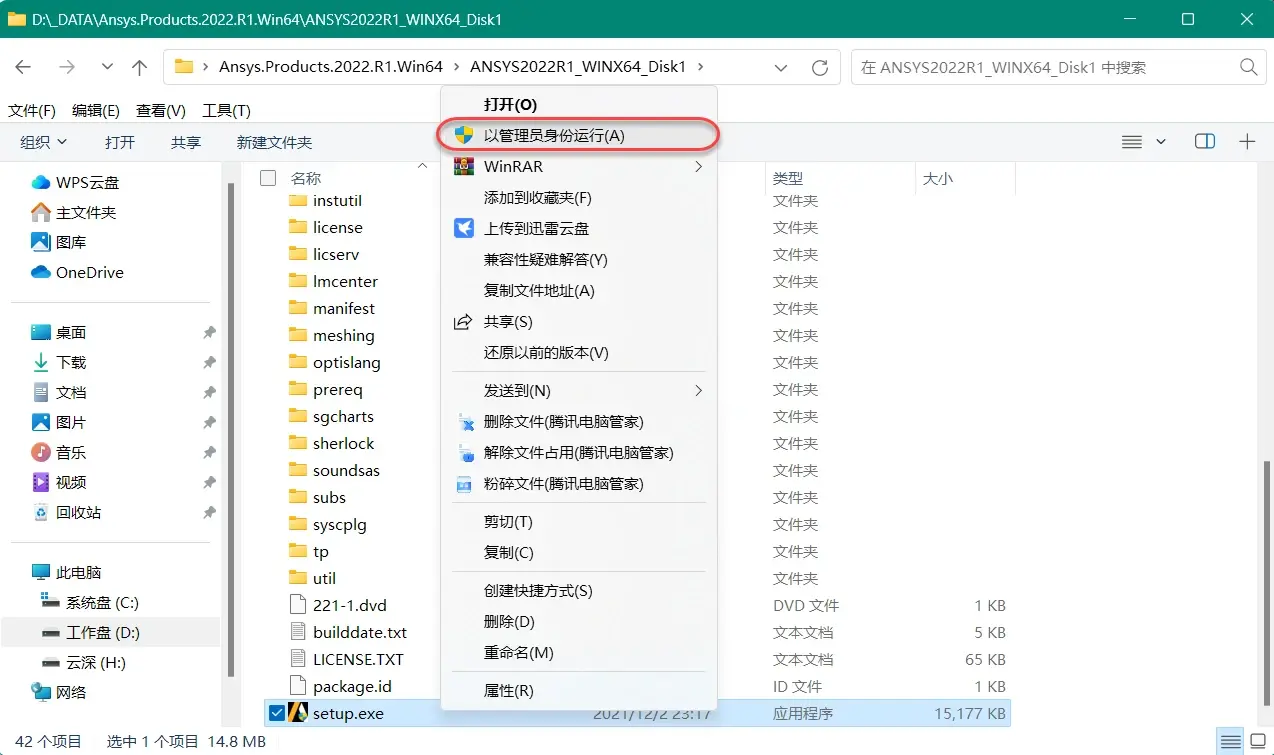1274x755 pixels.
Task: Click the 共享 toolbar button
Action: click(186, 142)
